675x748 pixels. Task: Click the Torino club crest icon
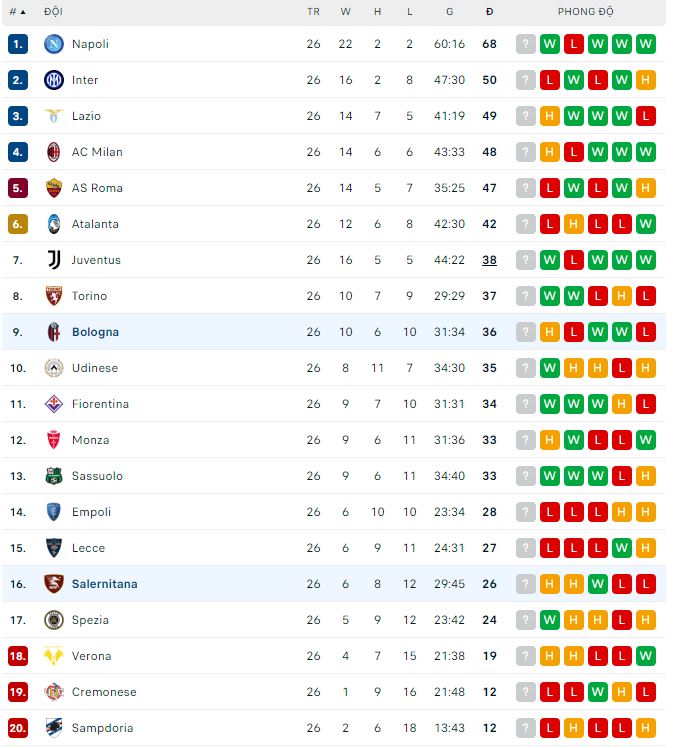54,296
